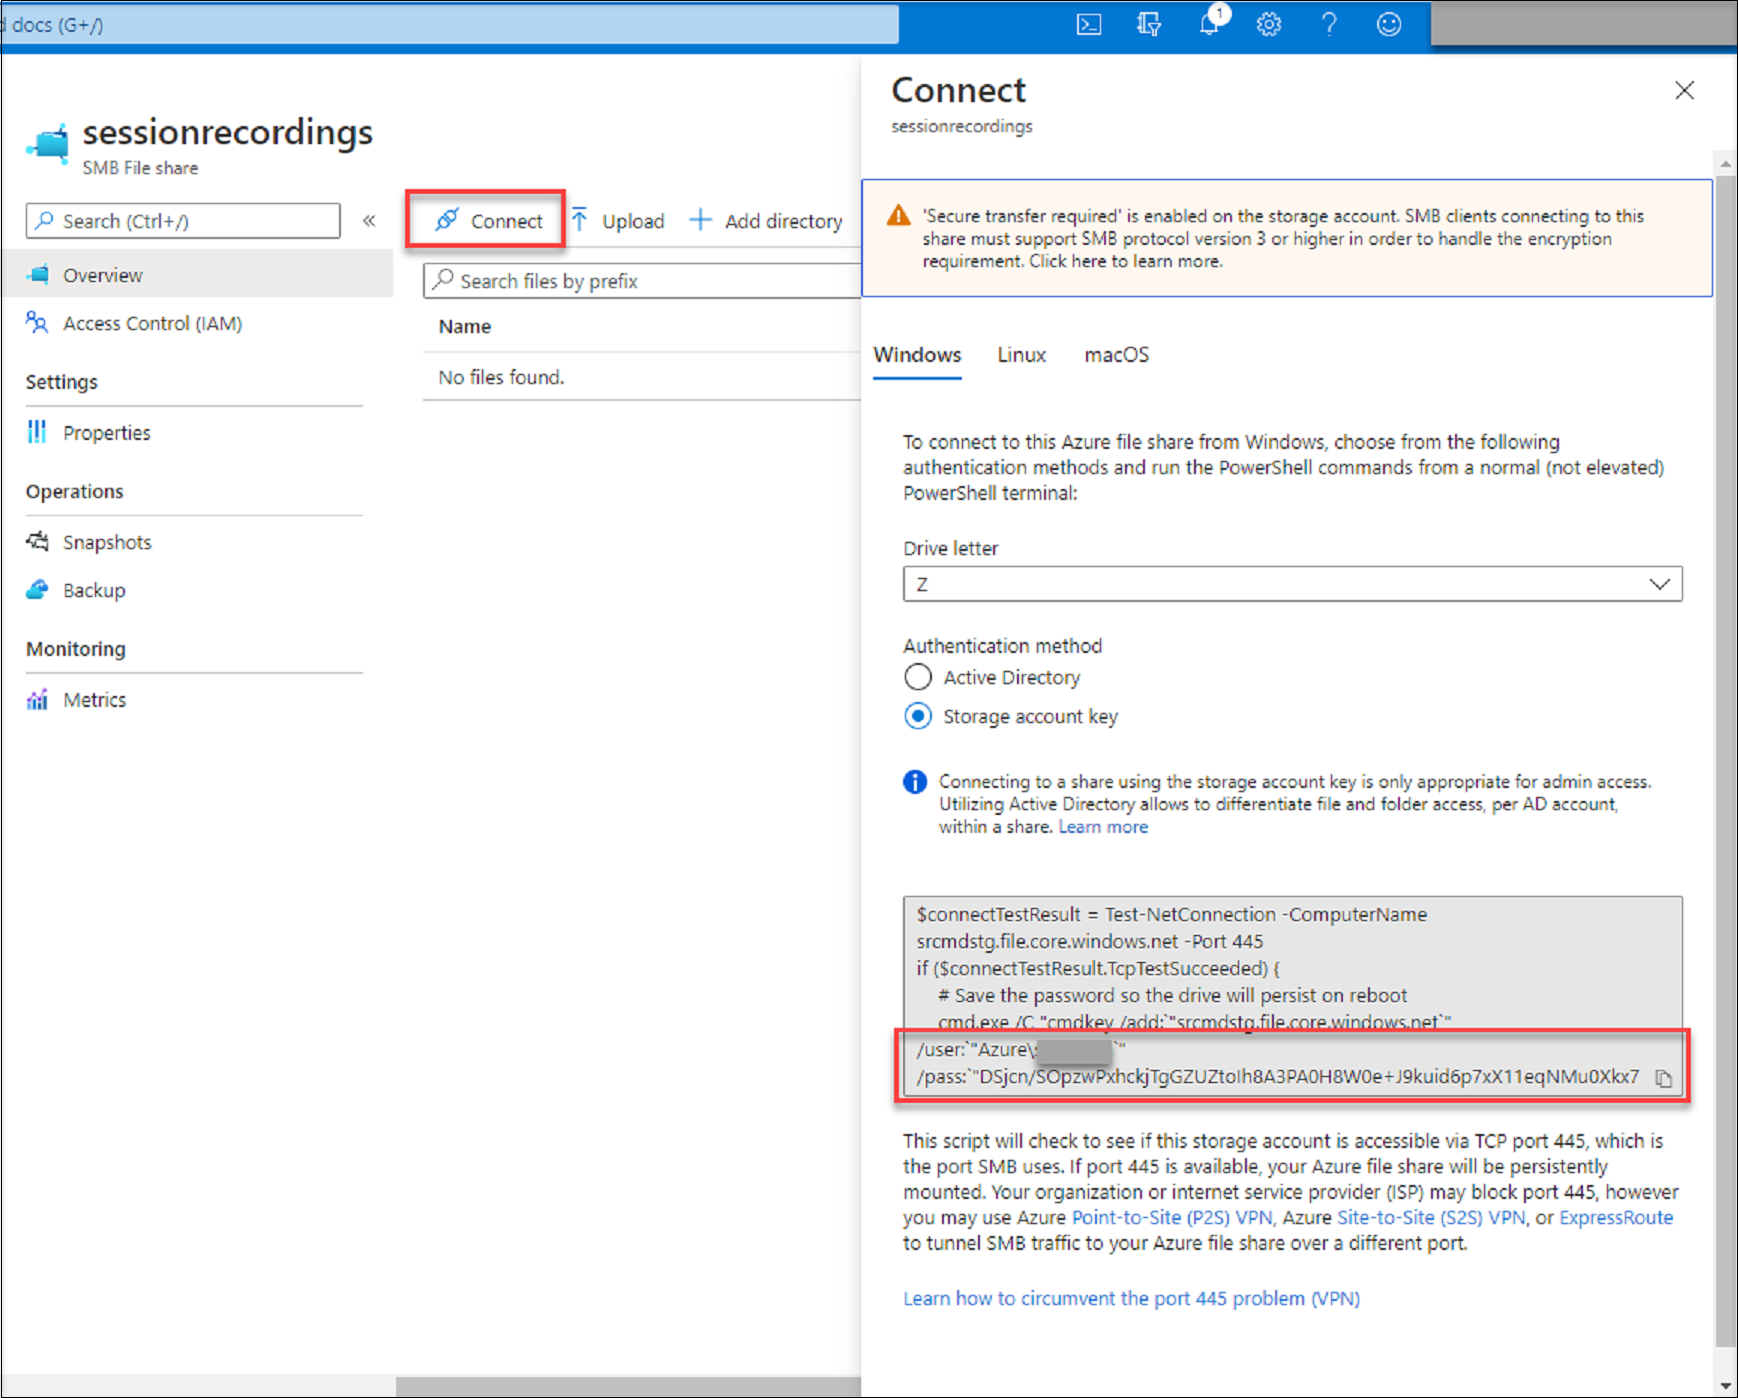Viewport: 1738px width, 1398px height.
Task: Collapse the left menu with the double chevron
Action: pos(369,220)
